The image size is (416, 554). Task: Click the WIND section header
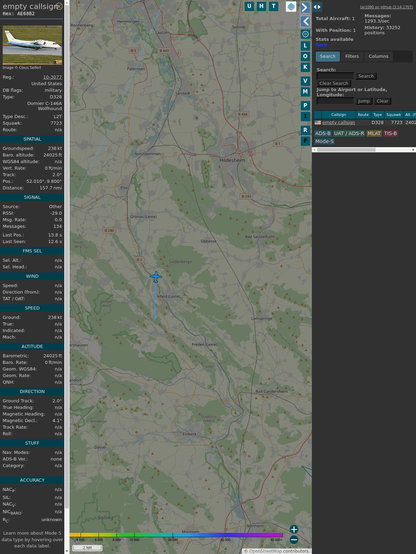point(32,276)
